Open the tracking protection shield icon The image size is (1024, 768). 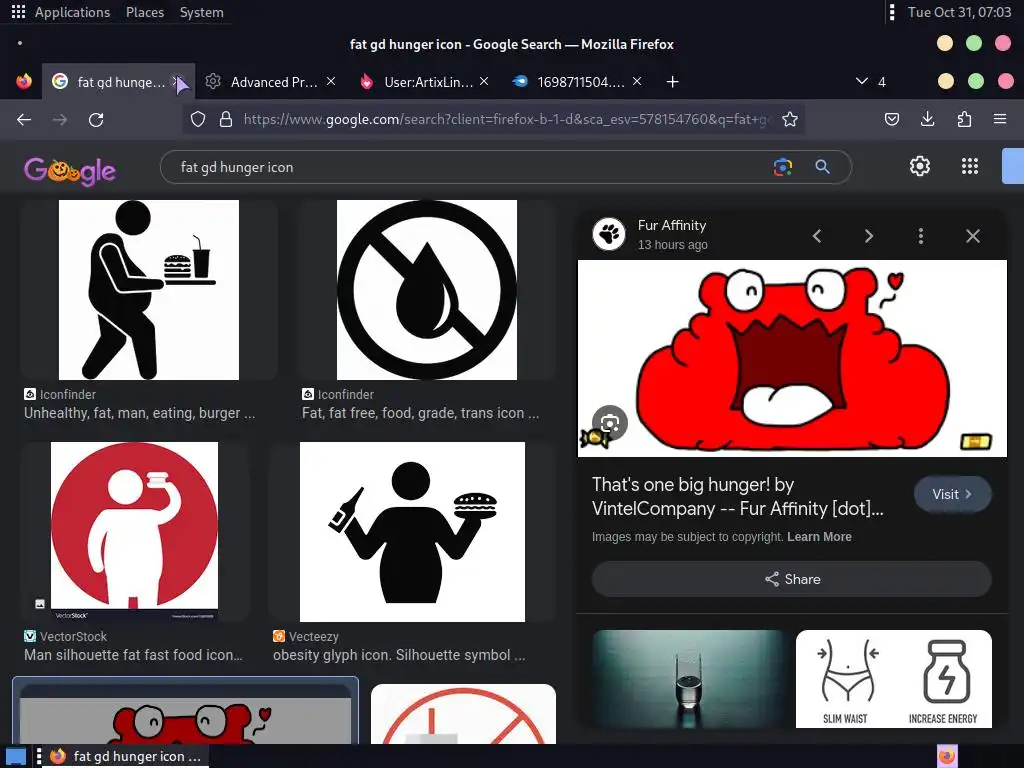[198, 119]
